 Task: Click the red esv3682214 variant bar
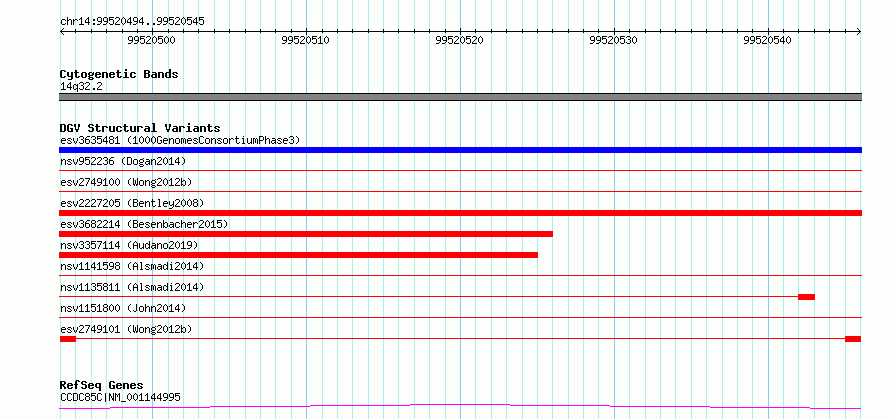306,234
